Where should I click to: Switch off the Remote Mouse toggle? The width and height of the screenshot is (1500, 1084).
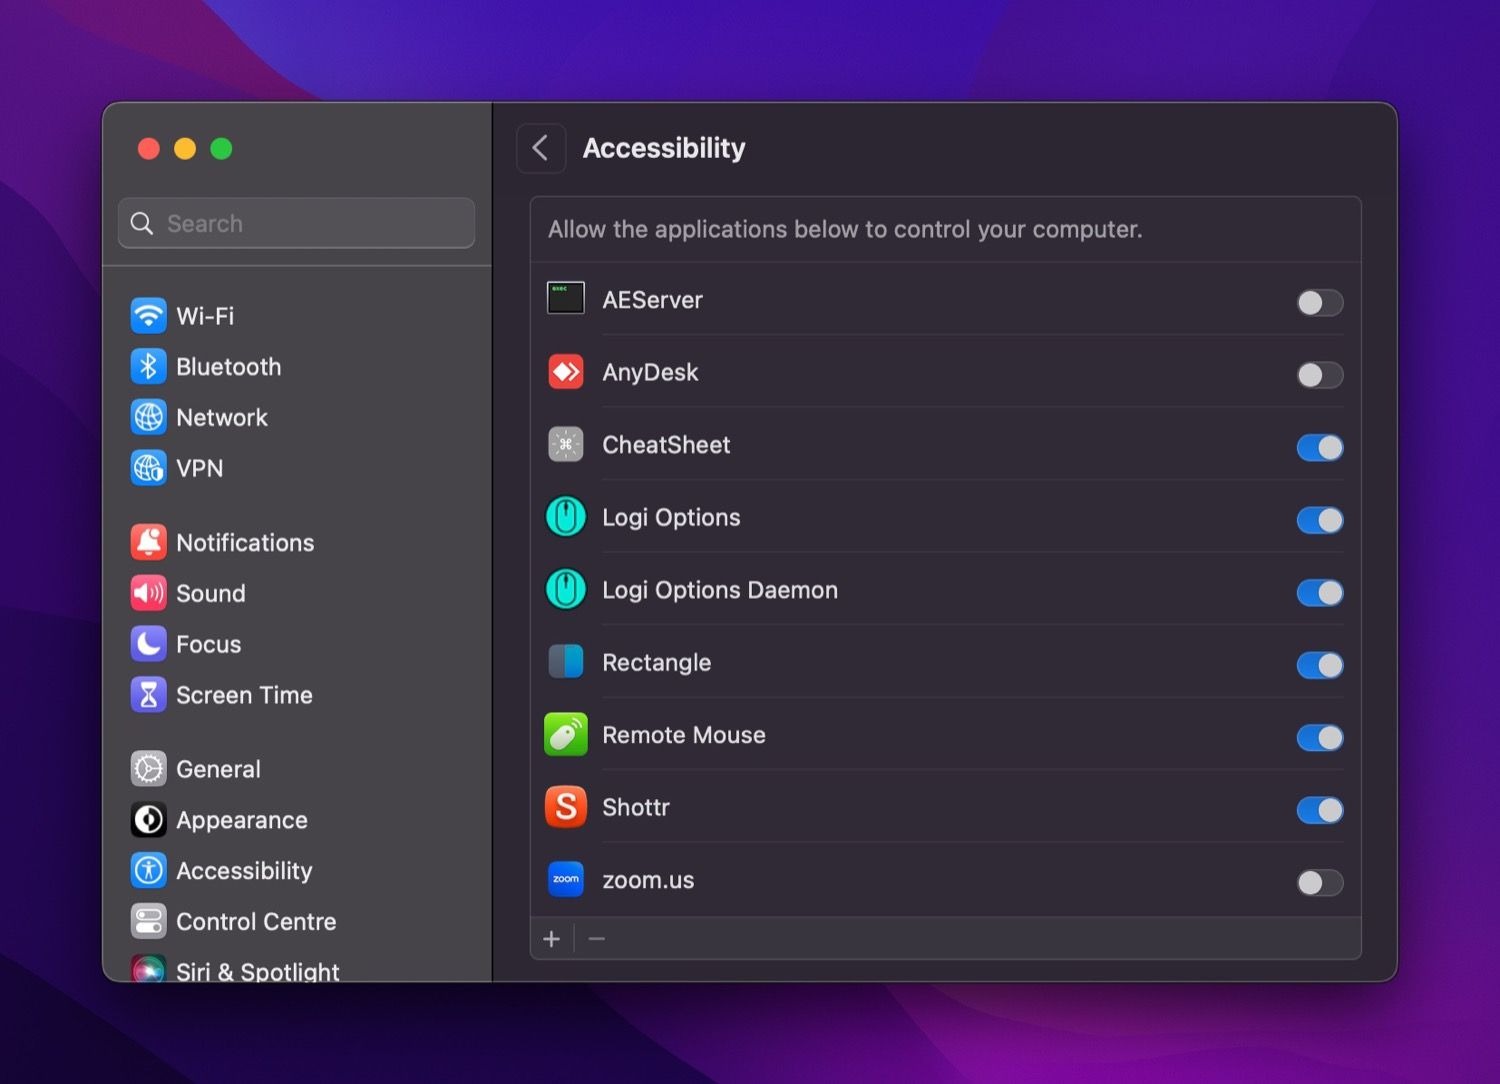pyautogui.click(x=1320, y=737)
